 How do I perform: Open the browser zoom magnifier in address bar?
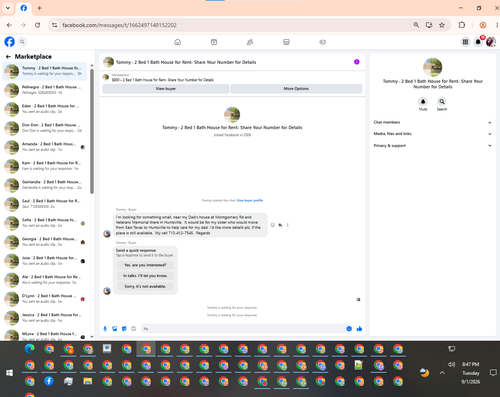(416, 25)
